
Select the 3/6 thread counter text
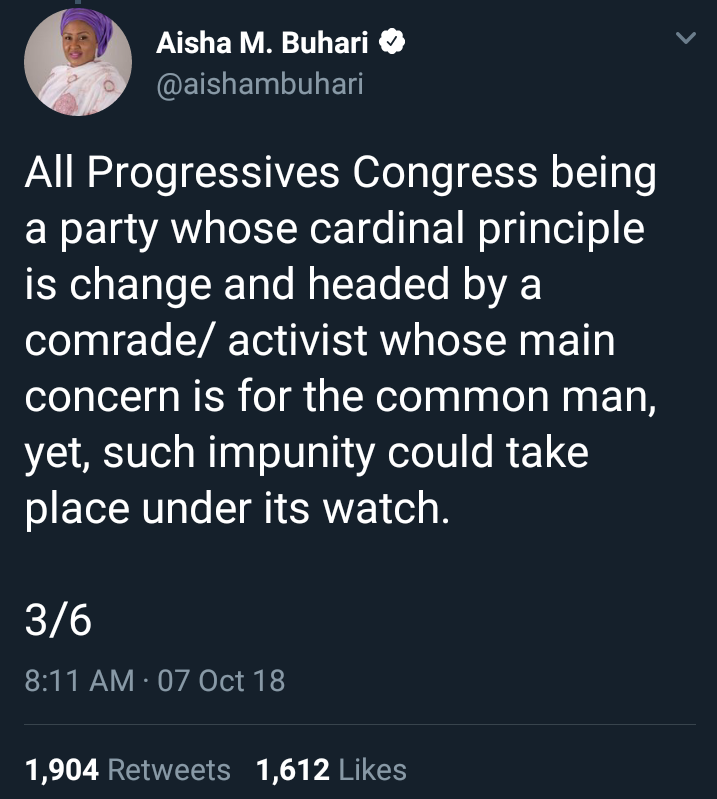point(58,620)
